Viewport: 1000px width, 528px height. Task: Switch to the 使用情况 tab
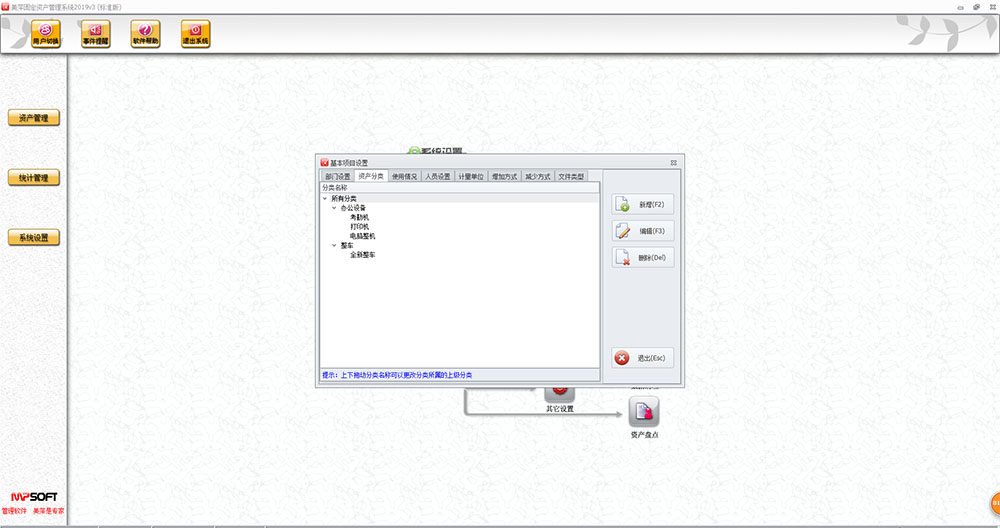pos(404,176)
